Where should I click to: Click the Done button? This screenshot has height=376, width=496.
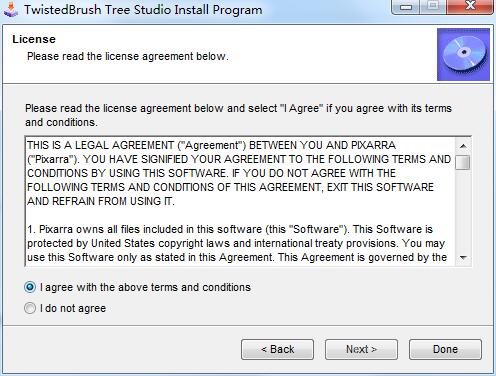coord(445,349)
